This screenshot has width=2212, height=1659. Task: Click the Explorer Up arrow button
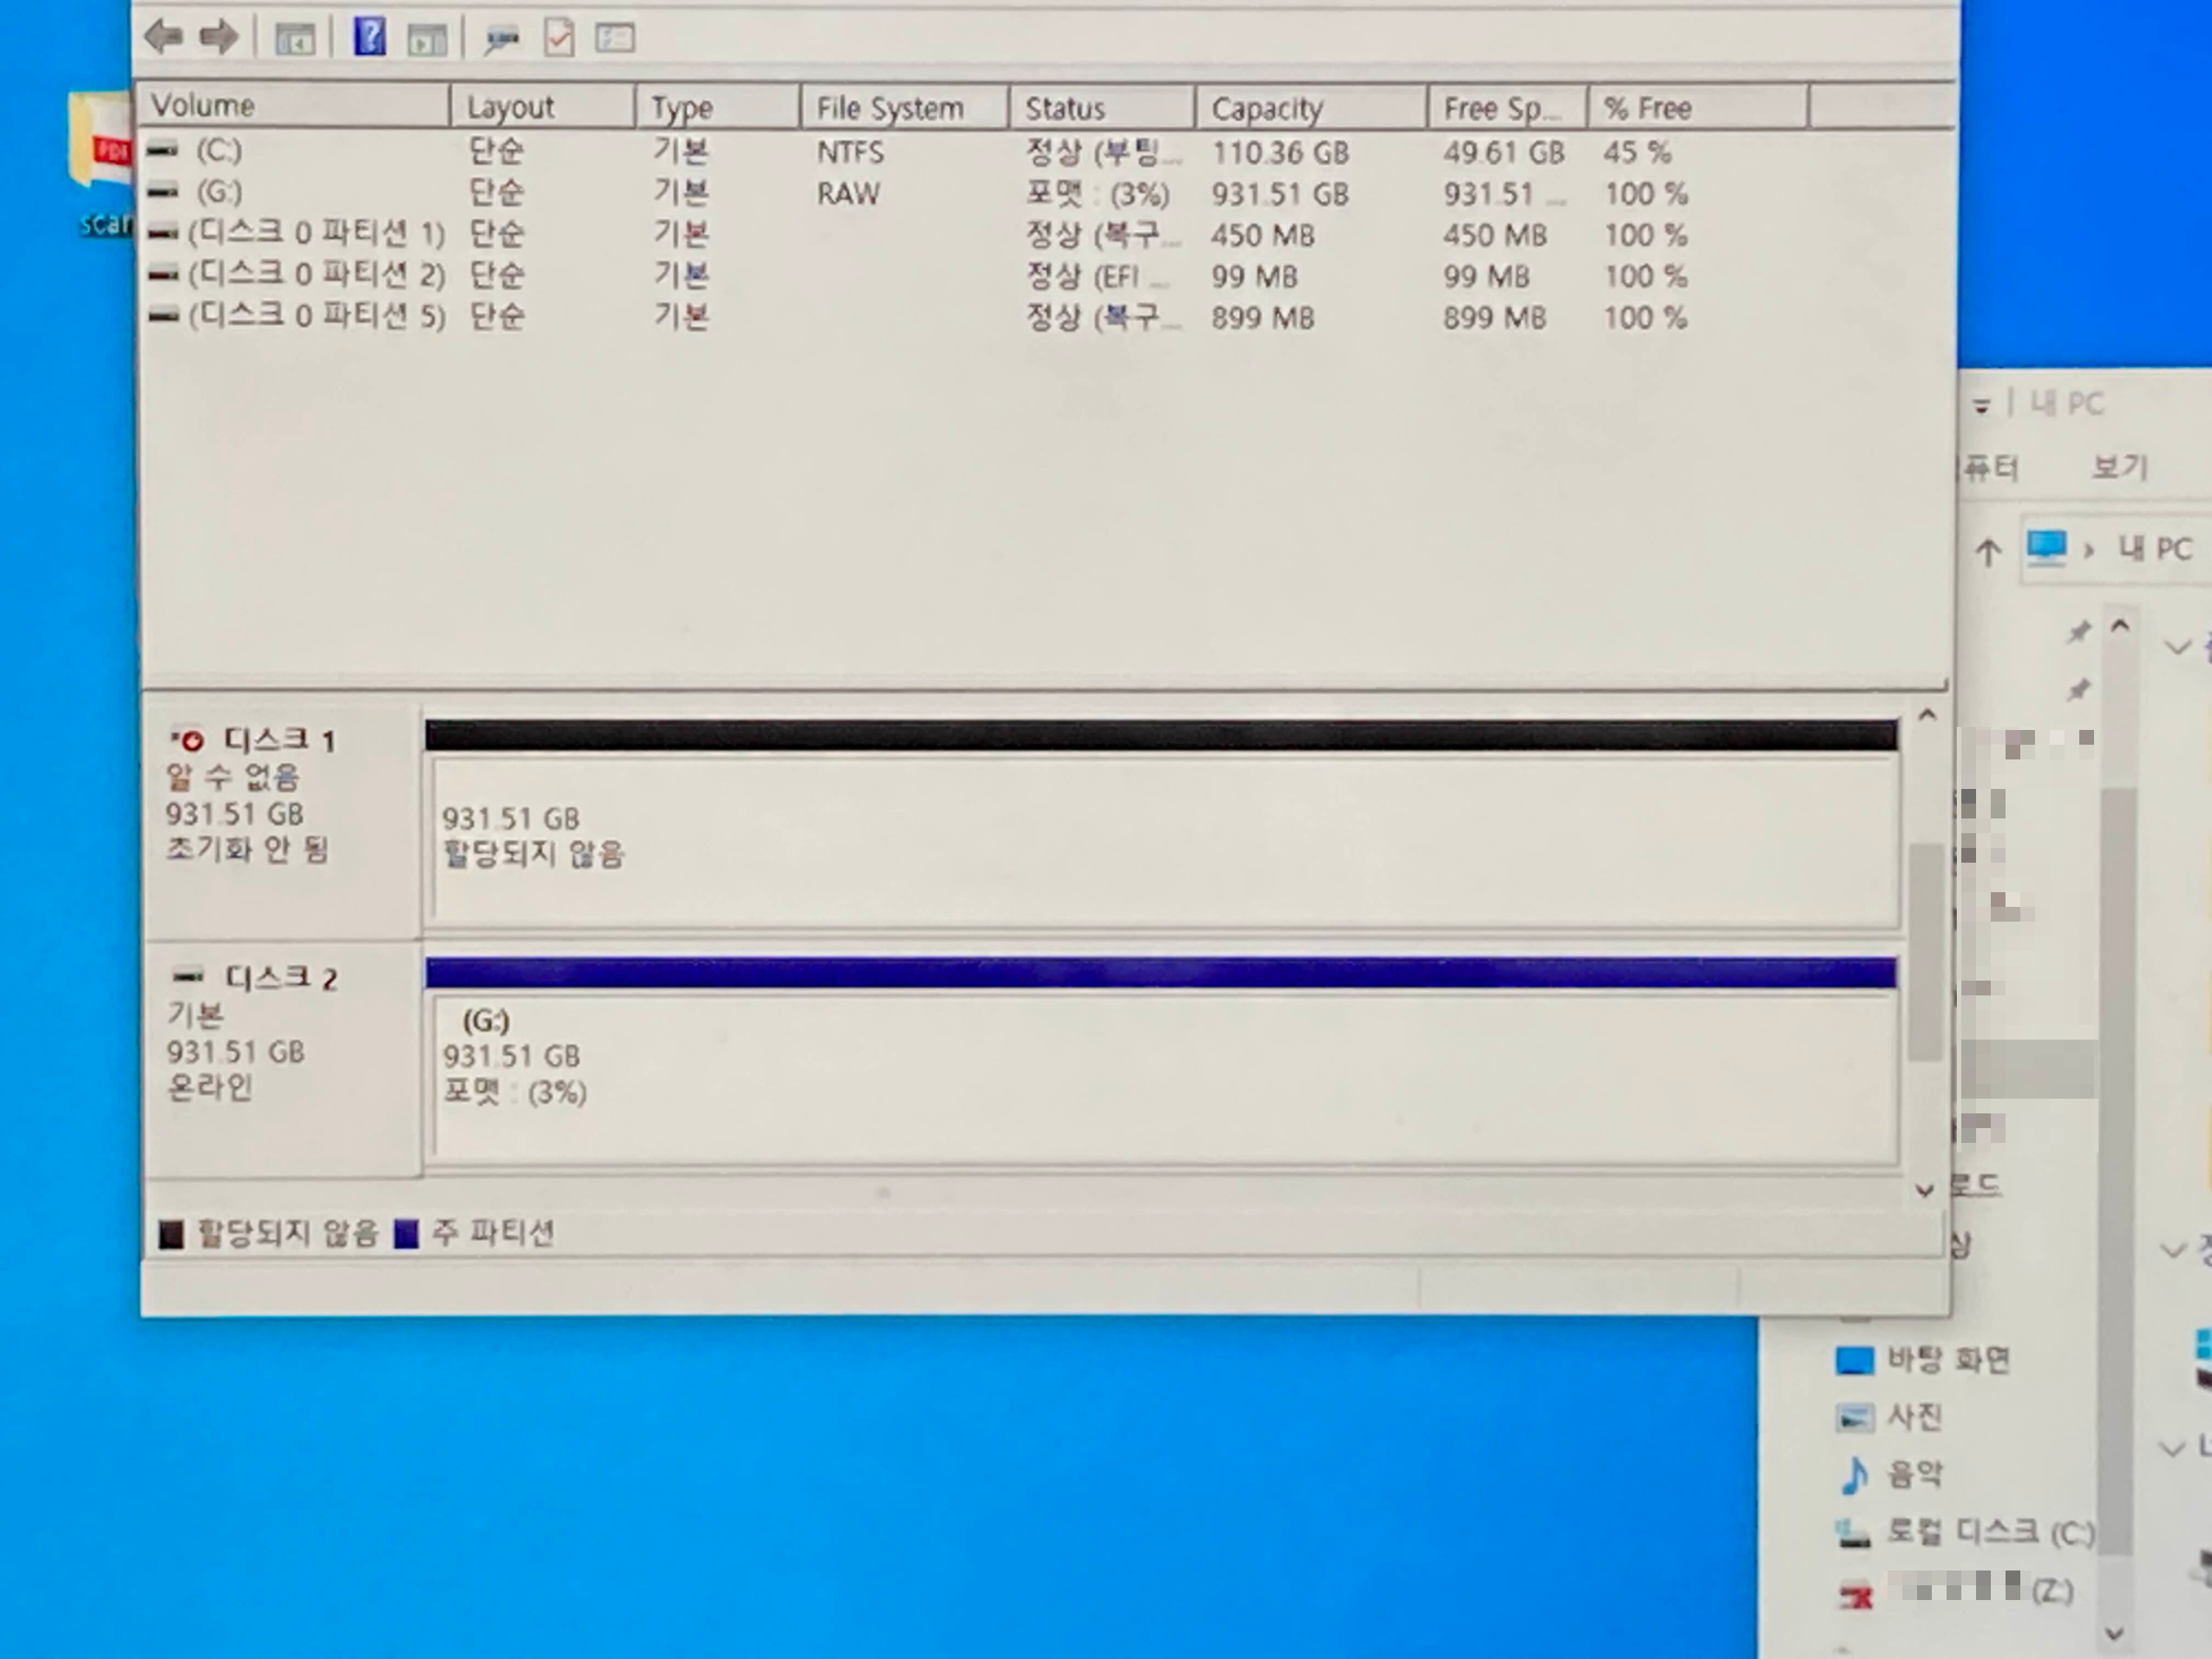pyautogui.click(x=1988, y=552)
